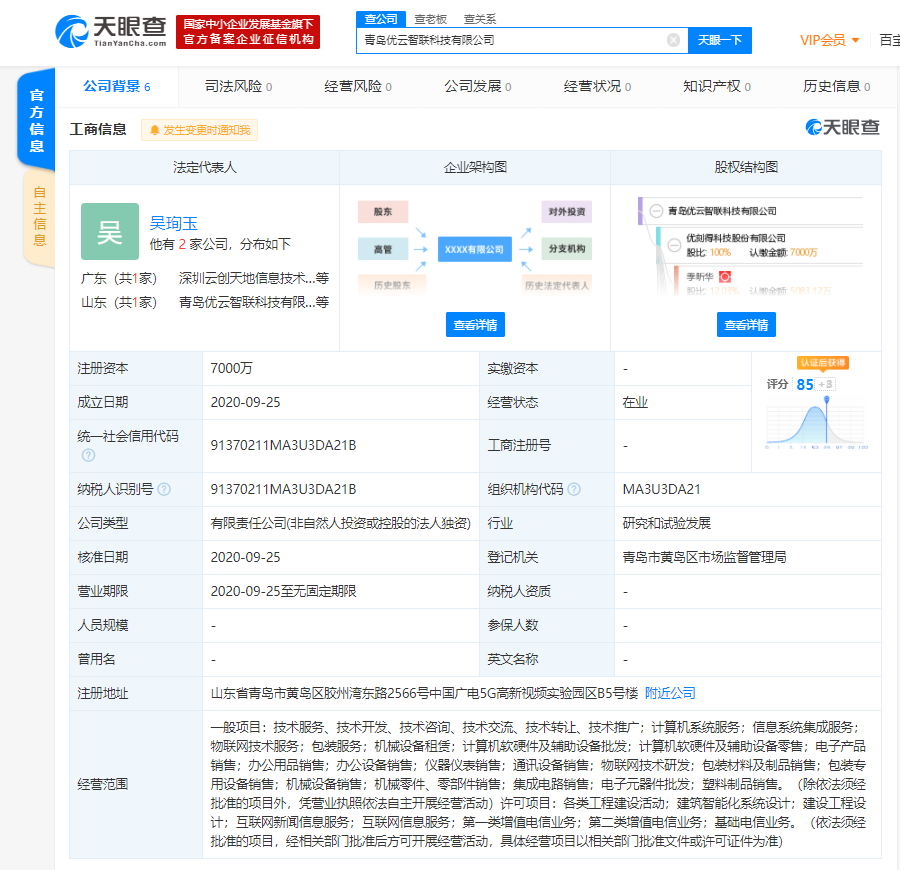Switch to the 查公司 search tab
This screenshot has height=870, width=900.
[x=381, y=19]
